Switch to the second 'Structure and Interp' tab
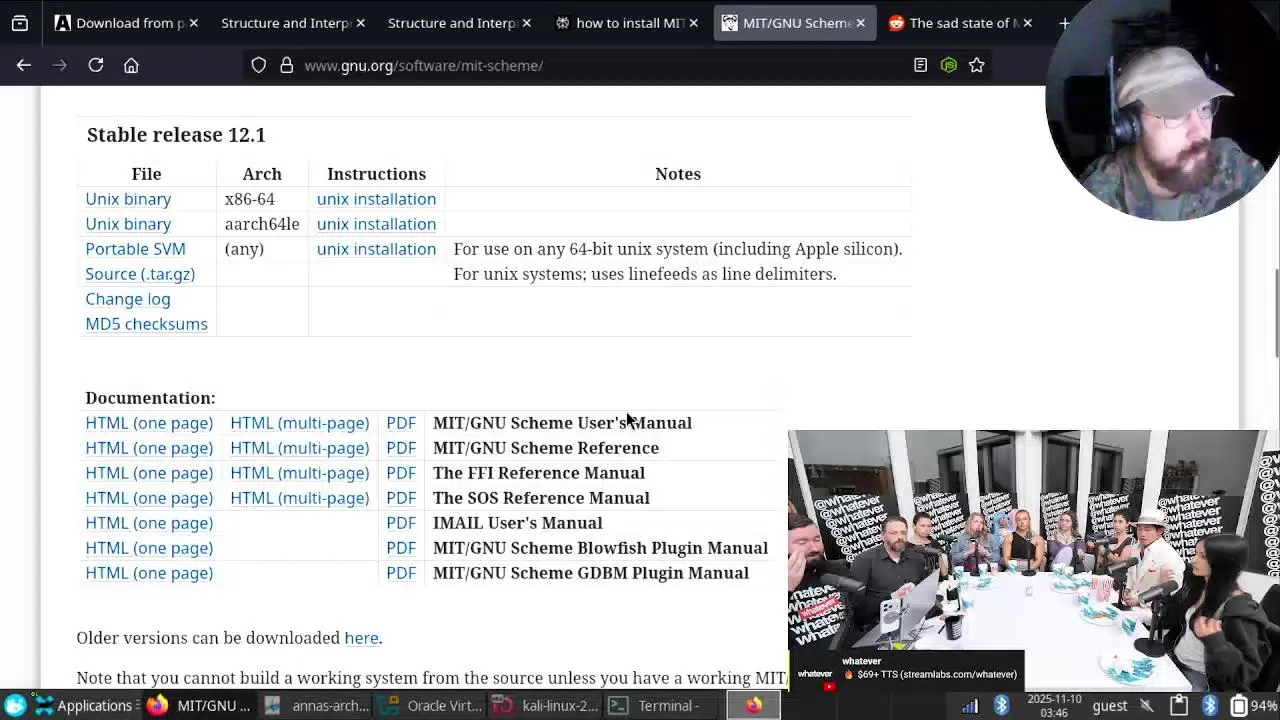1280x720 pixels. pos(459,23)
